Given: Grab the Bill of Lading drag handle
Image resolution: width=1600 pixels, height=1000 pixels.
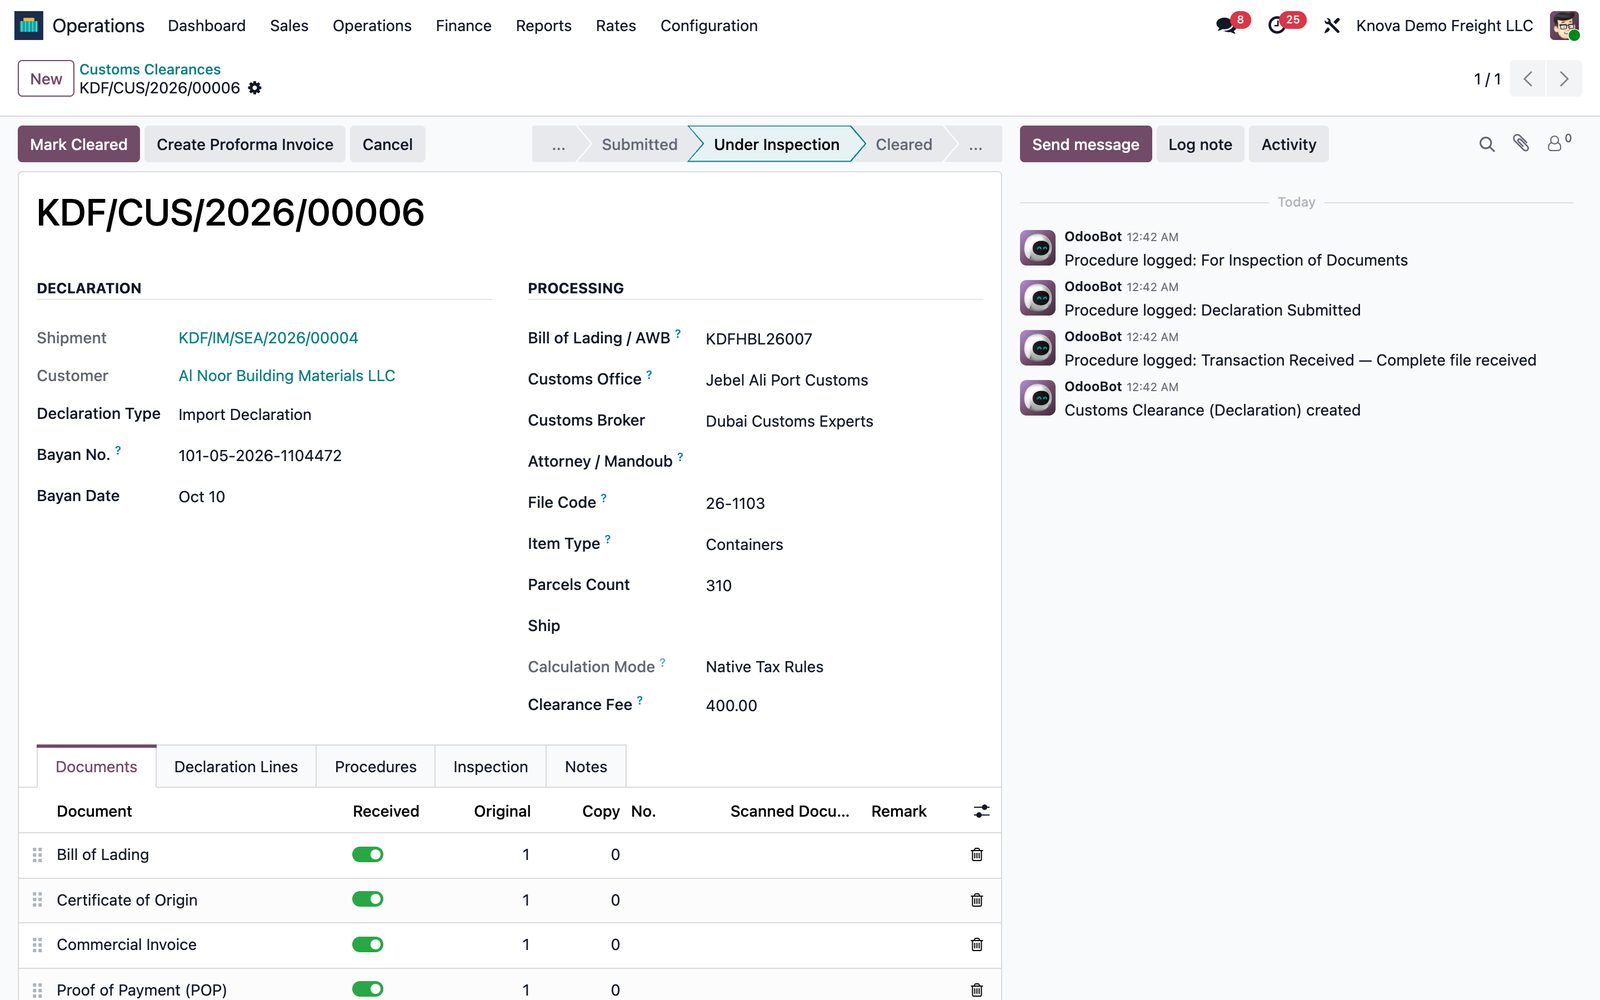Looking at the screenshot, I should pos(37,855).
